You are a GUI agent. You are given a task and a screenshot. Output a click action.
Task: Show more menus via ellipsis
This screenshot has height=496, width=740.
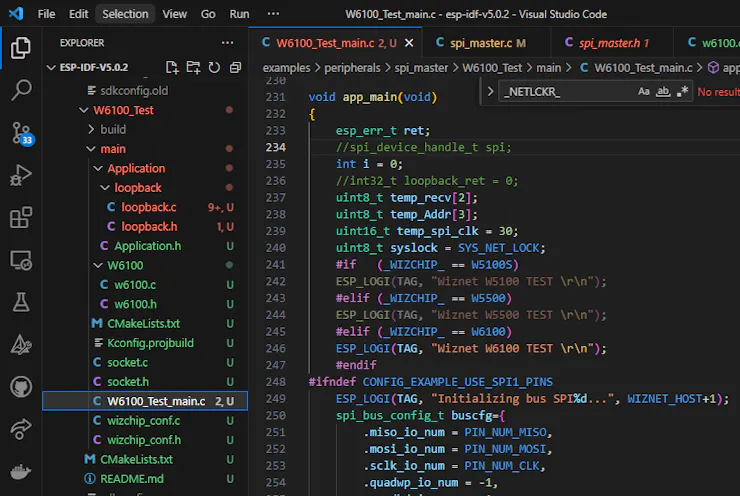tap(273, 14)
